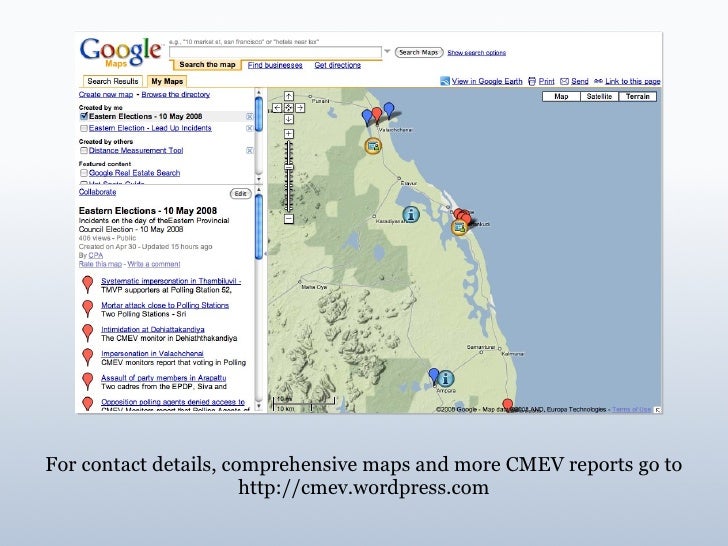Click the red pin at bottom map edge
728x546 pixels.
click(508, 405)
